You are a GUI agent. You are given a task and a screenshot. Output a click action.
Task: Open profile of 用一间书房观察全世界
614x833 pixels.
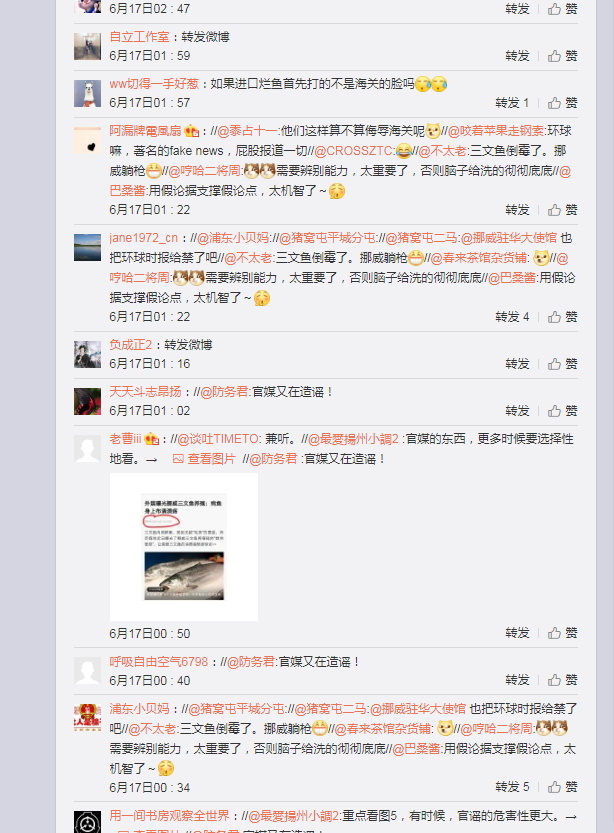(x=169, y=815)
